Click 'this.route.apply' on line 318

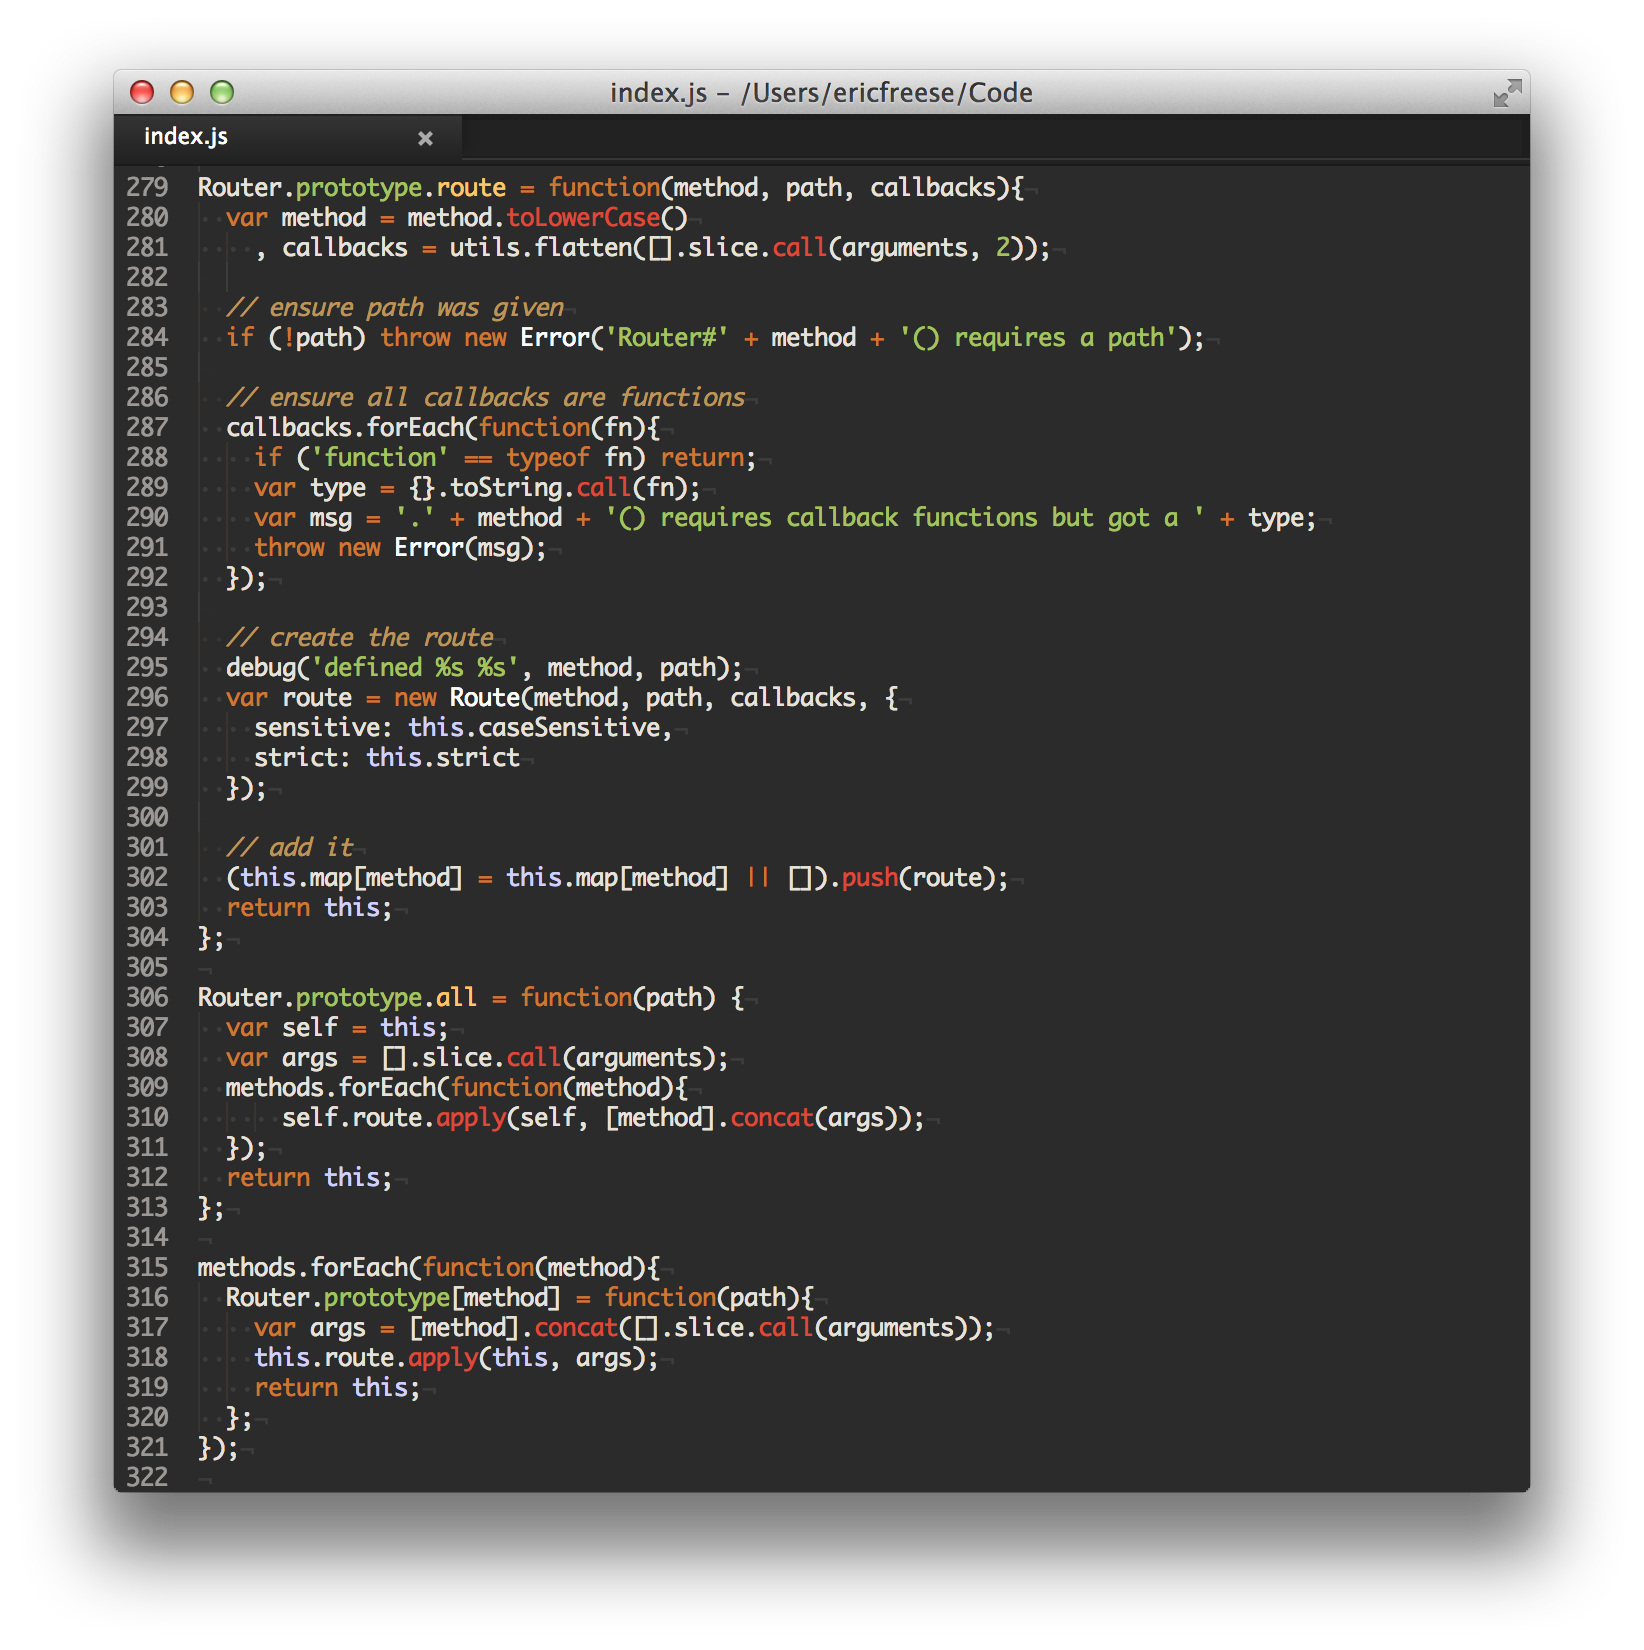[366, 1357]
